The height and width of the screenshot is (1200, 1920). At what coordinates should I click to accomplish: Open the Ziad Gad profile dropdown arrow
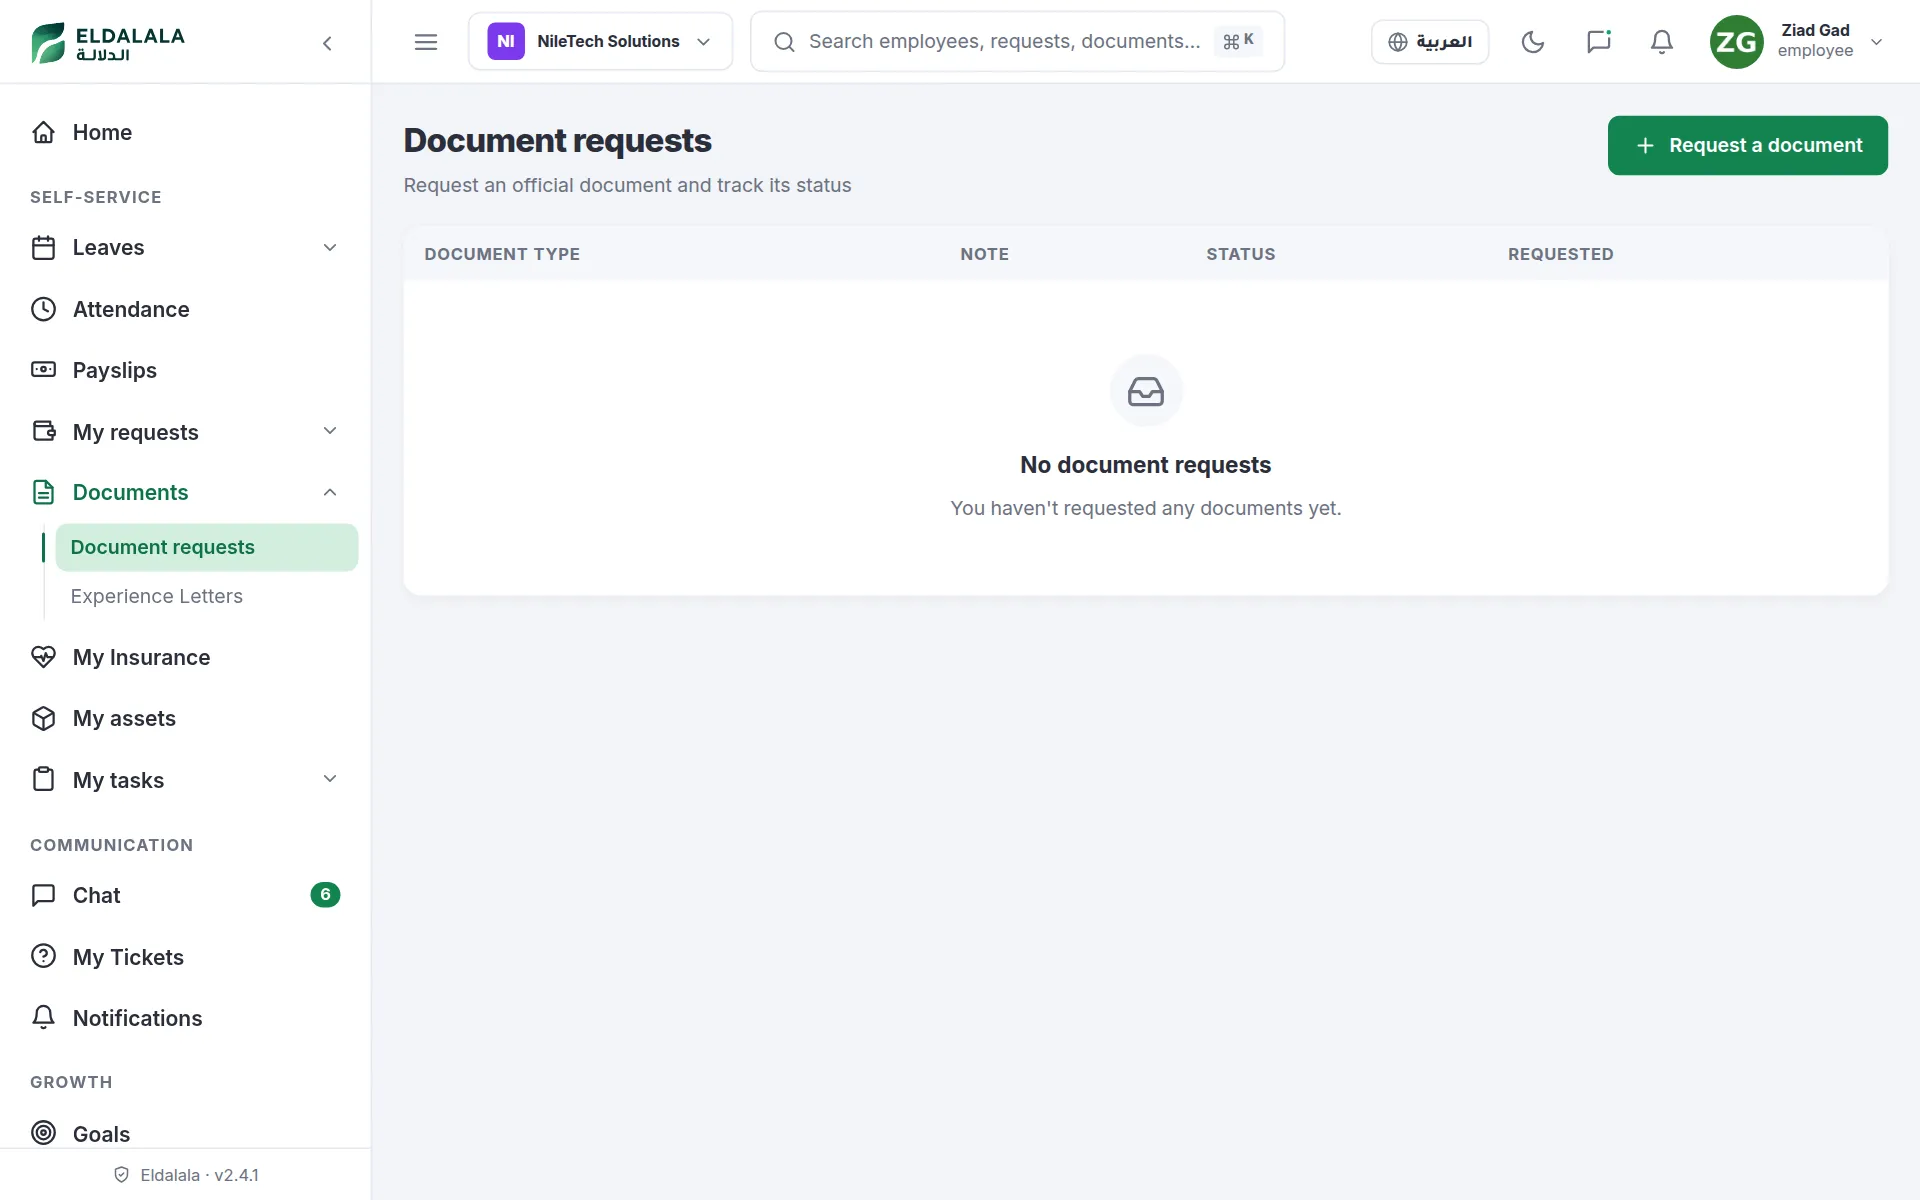(1876, 42)
